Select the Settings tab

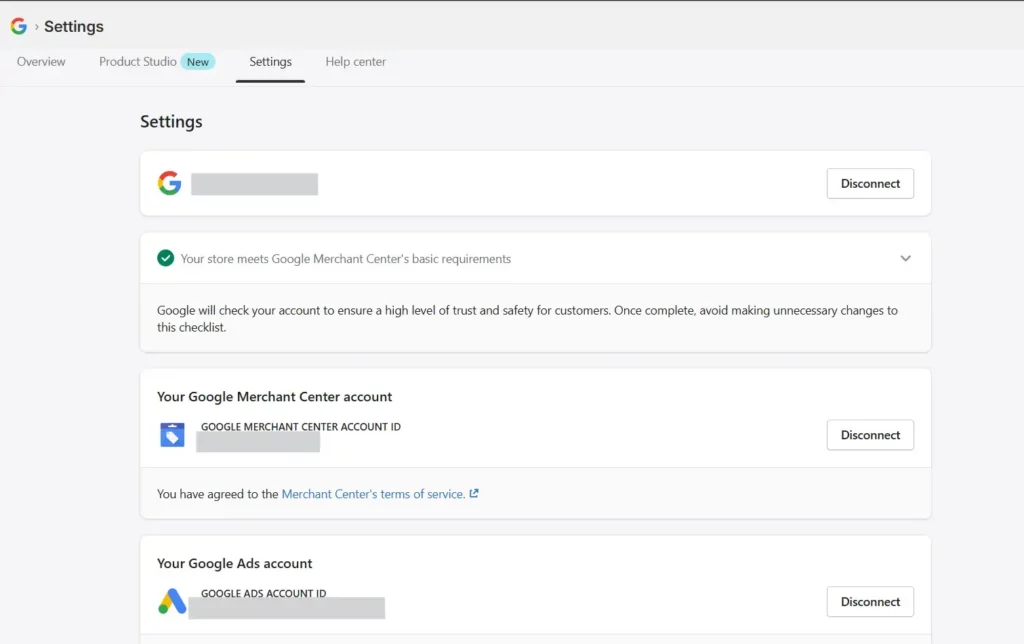[x=270, y=61]
